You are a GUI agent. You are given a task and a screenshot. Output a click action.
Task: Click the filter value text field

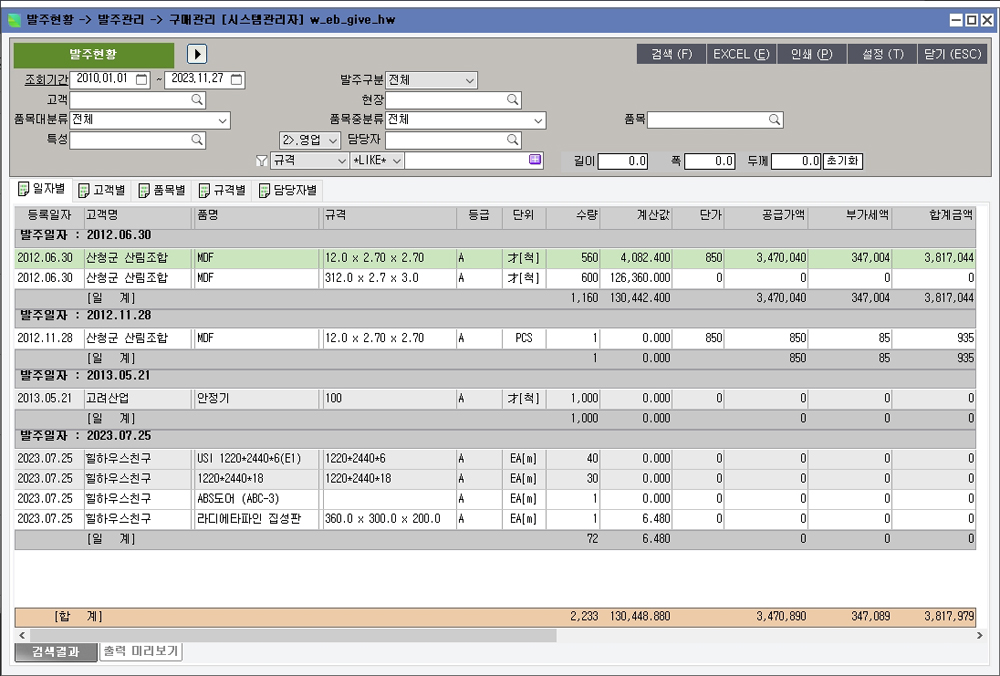click(473, 161)
